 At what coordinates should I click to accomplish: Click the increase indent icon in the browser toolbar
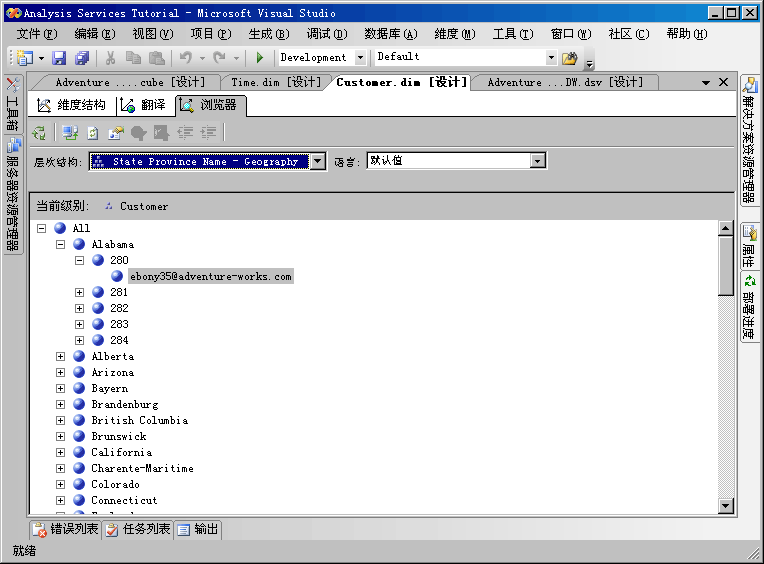pyautogui.click(x=208, y=132)
